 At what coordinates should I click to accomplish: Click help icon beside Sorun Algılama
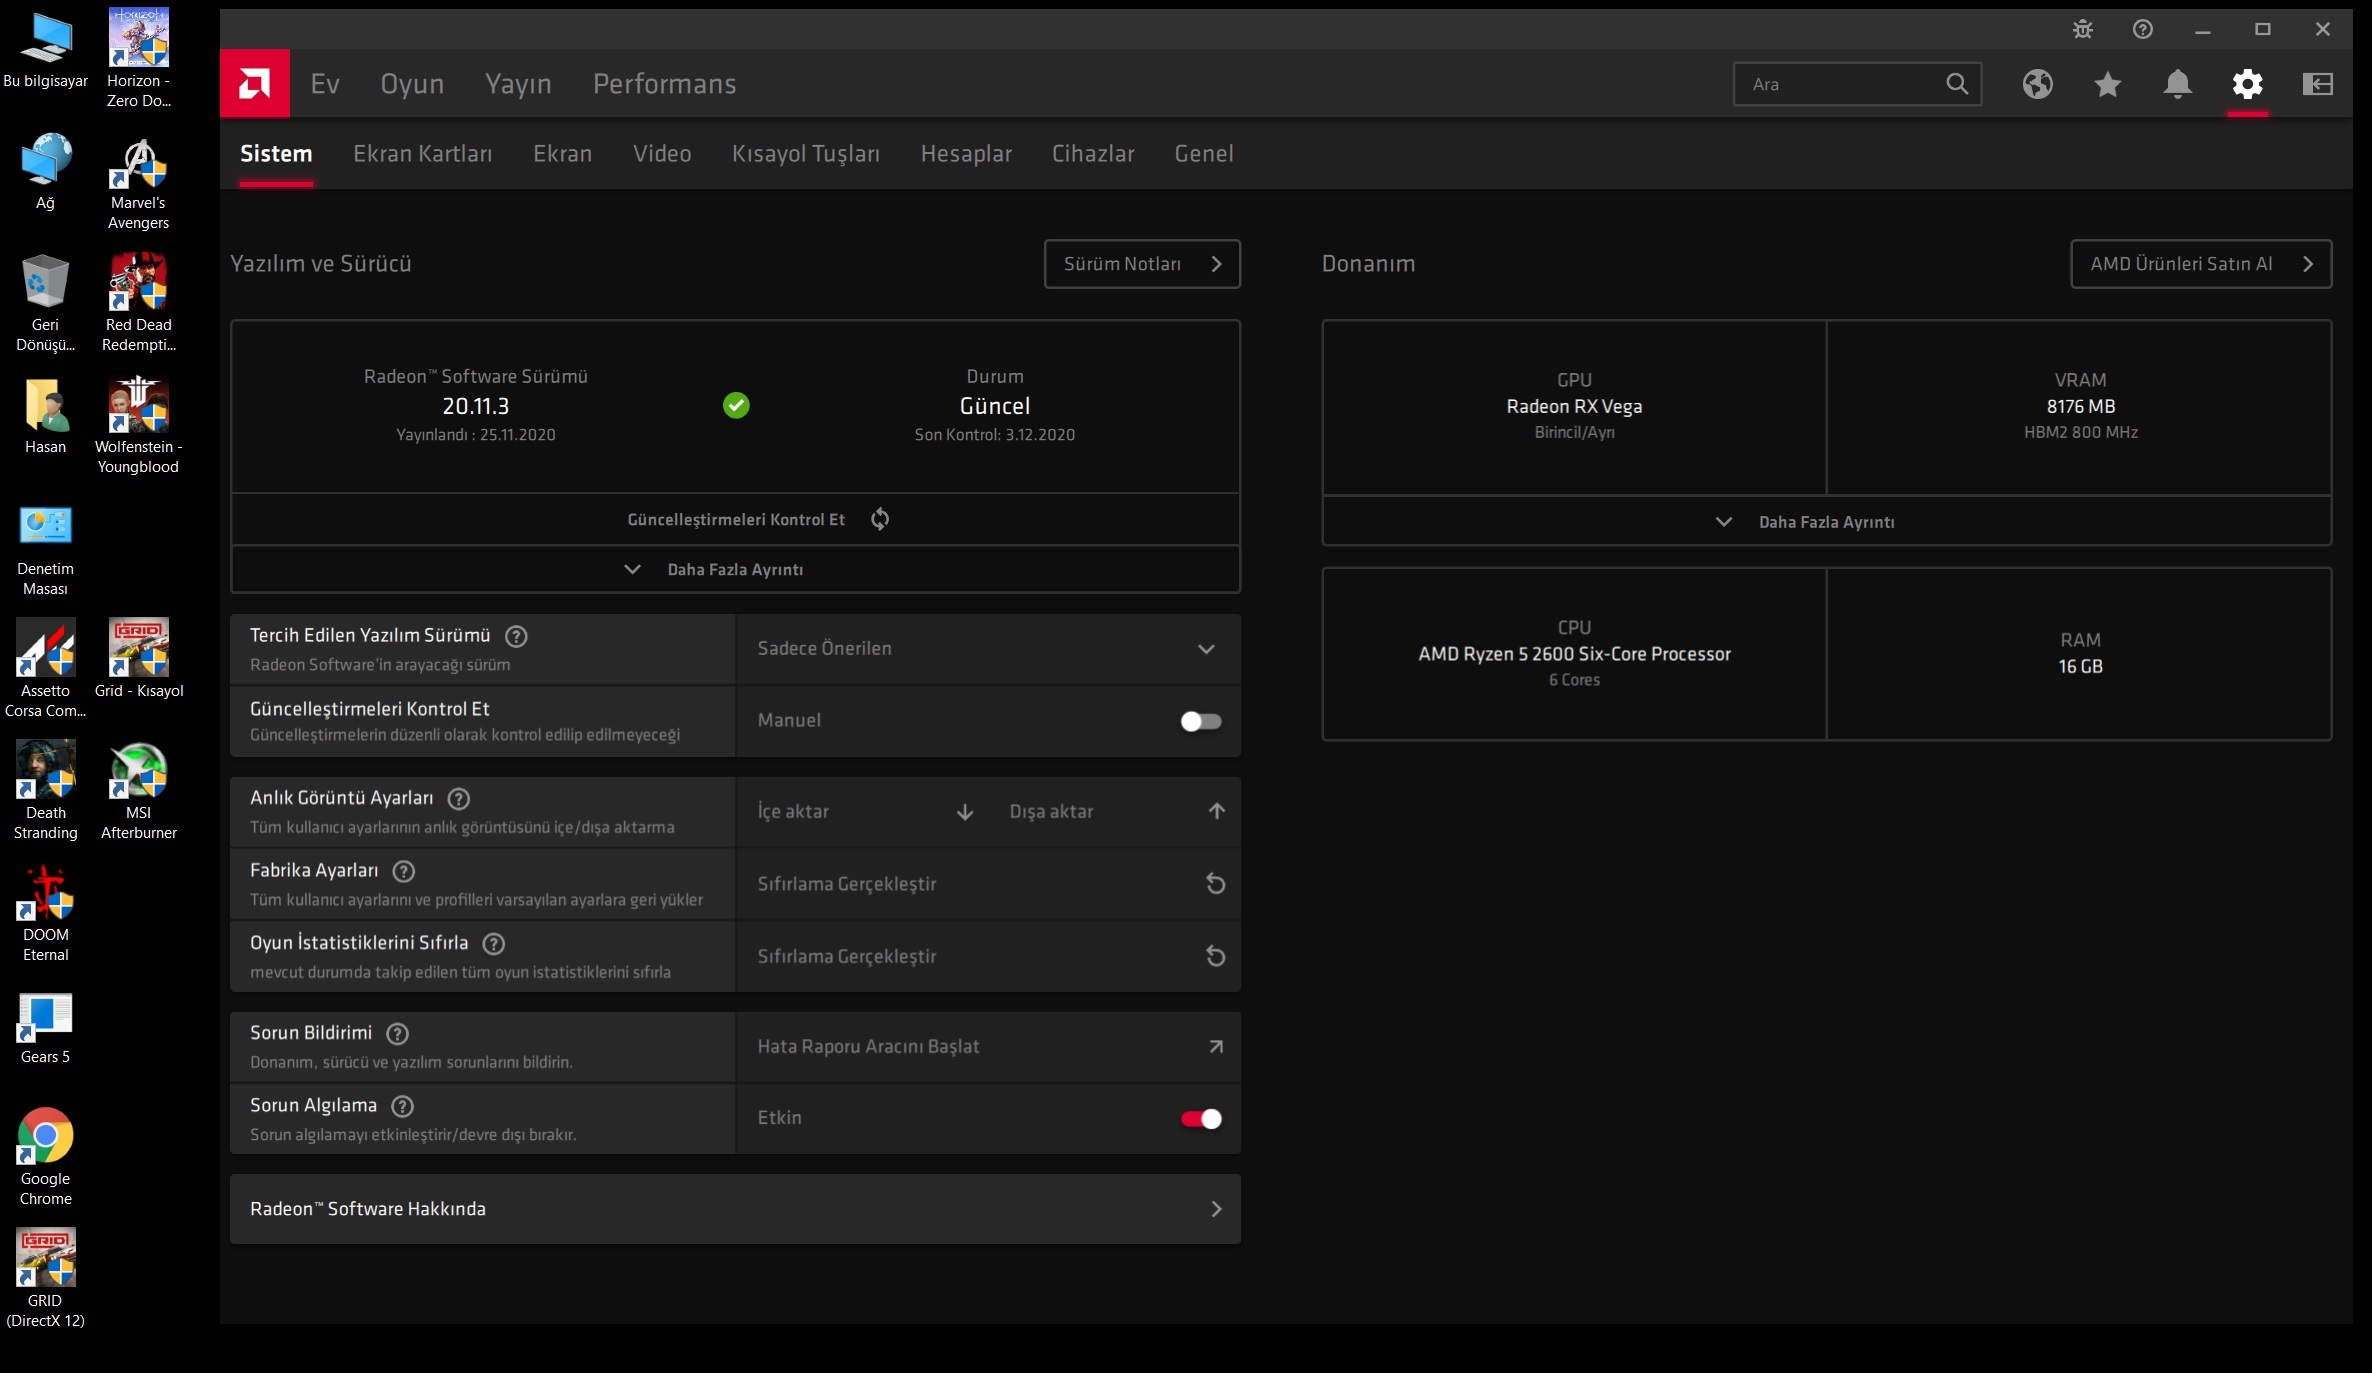(403, 1106)
